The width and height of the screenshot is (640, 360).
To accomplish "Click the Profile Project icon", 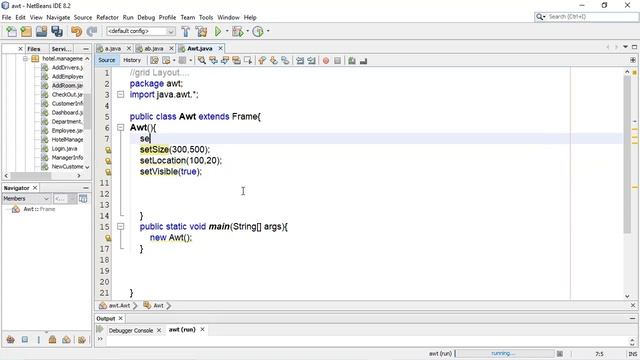I will tap(258, 31).
